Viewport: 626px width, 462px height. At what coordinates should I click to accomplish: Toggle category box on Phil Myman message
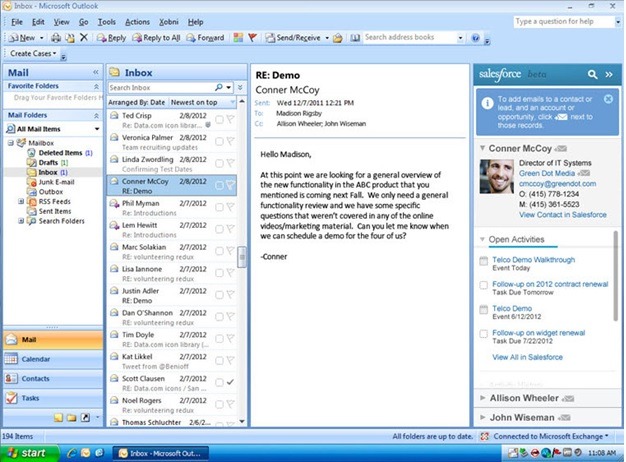pos(219,207)
